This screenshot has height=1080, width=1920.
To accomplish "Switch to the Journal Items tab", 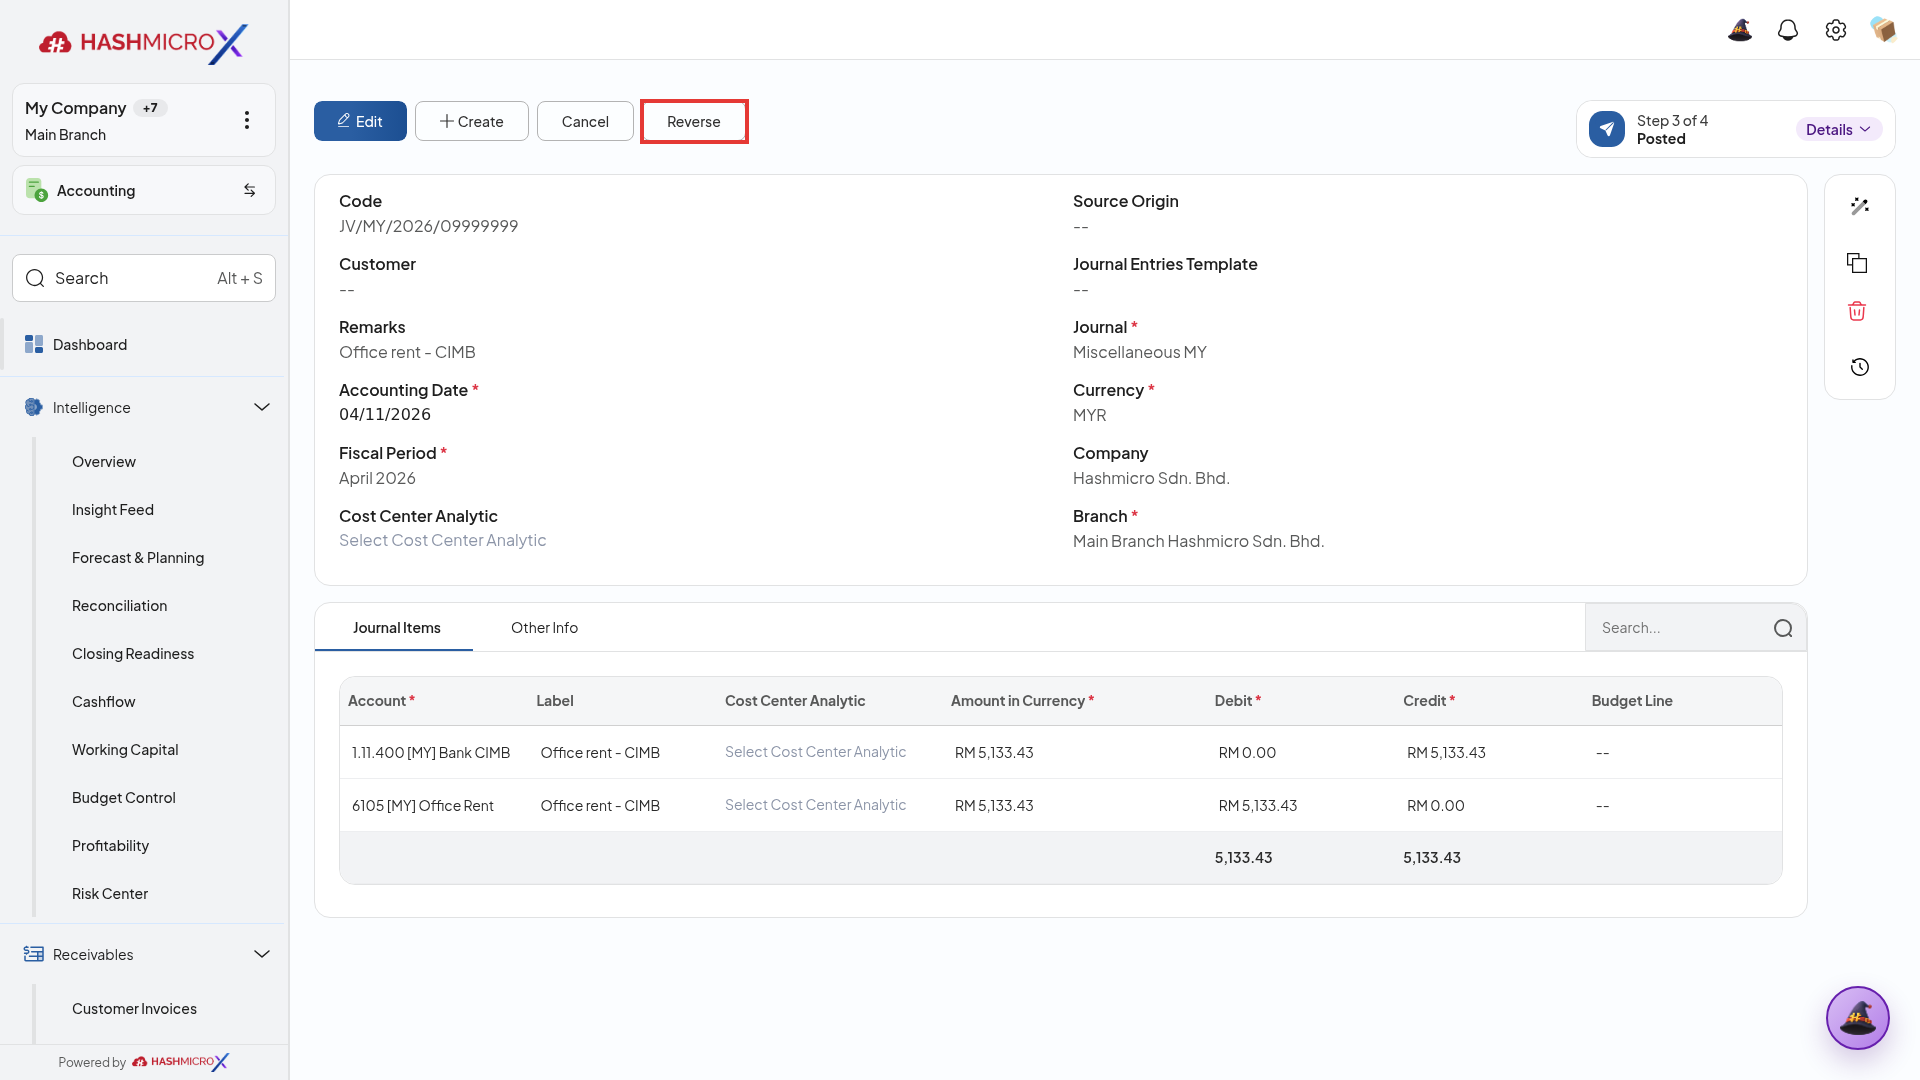I will pos(396,628).
